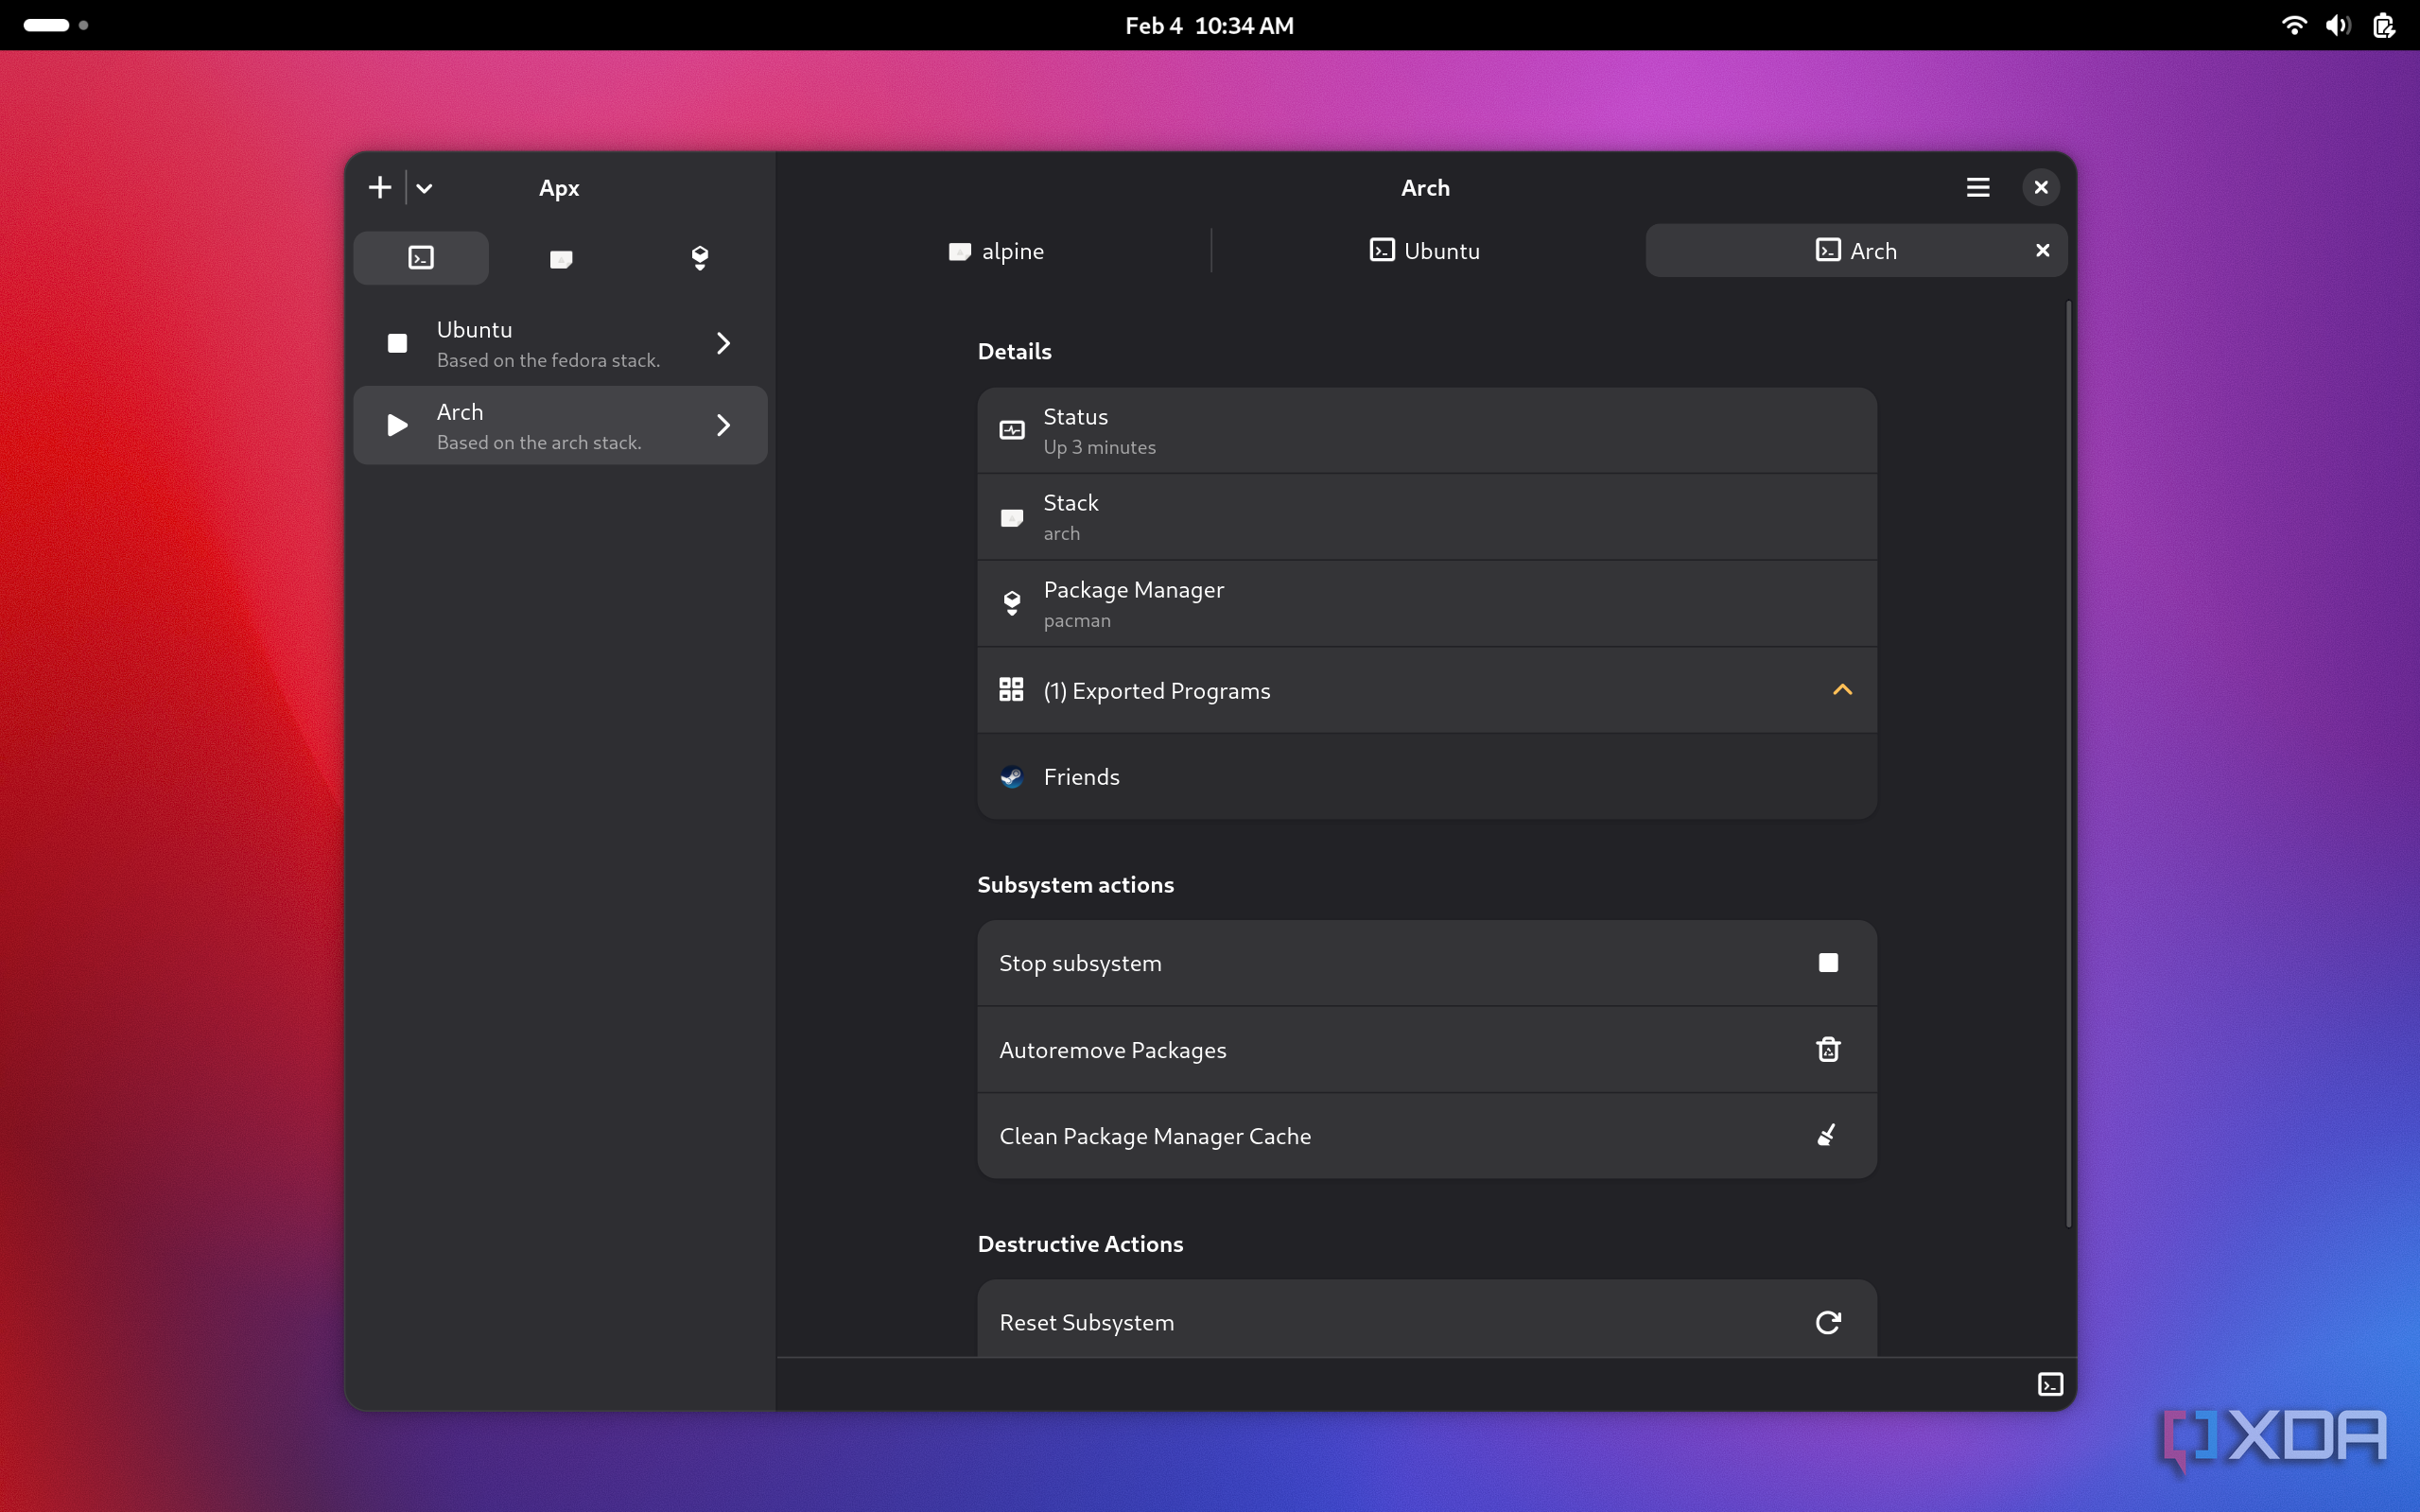Click the battery status icon
This screenshot has width=2420, height=1512.
[2384, 25]
